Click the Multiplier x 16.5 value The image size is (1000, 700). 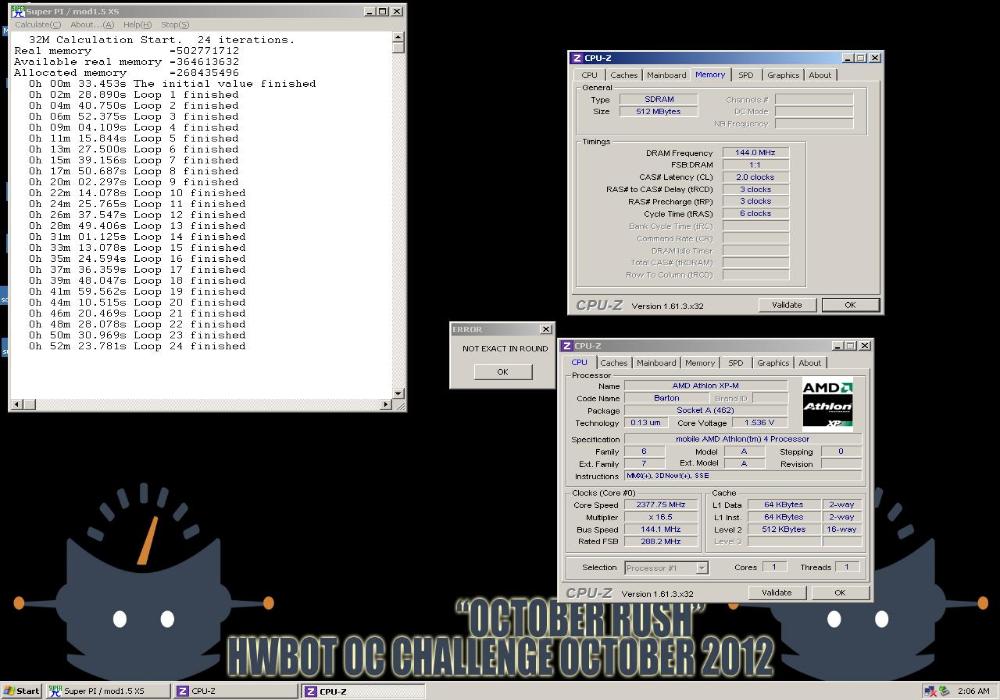(x=661, y=517)
